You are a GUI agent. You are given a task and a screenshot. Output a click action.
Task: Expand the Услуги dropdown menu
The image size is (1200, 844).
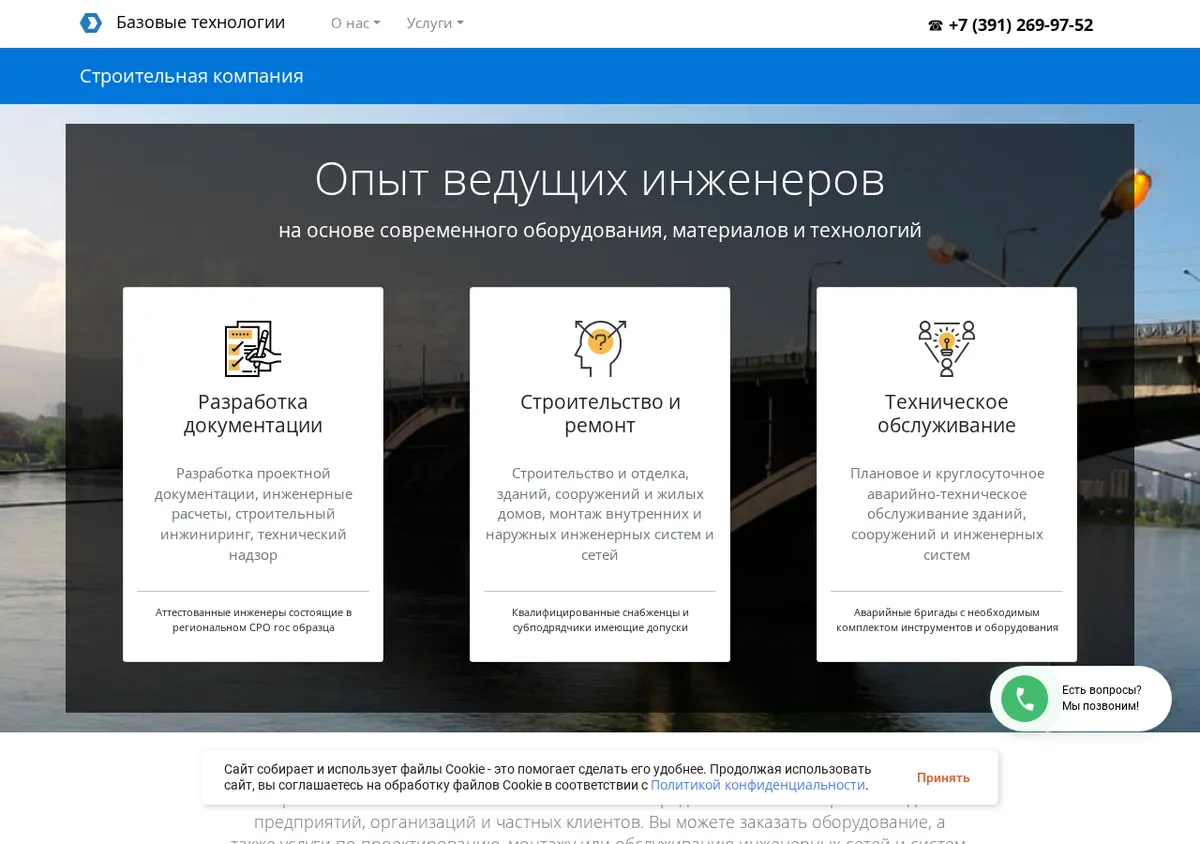(x=435, y=23)
